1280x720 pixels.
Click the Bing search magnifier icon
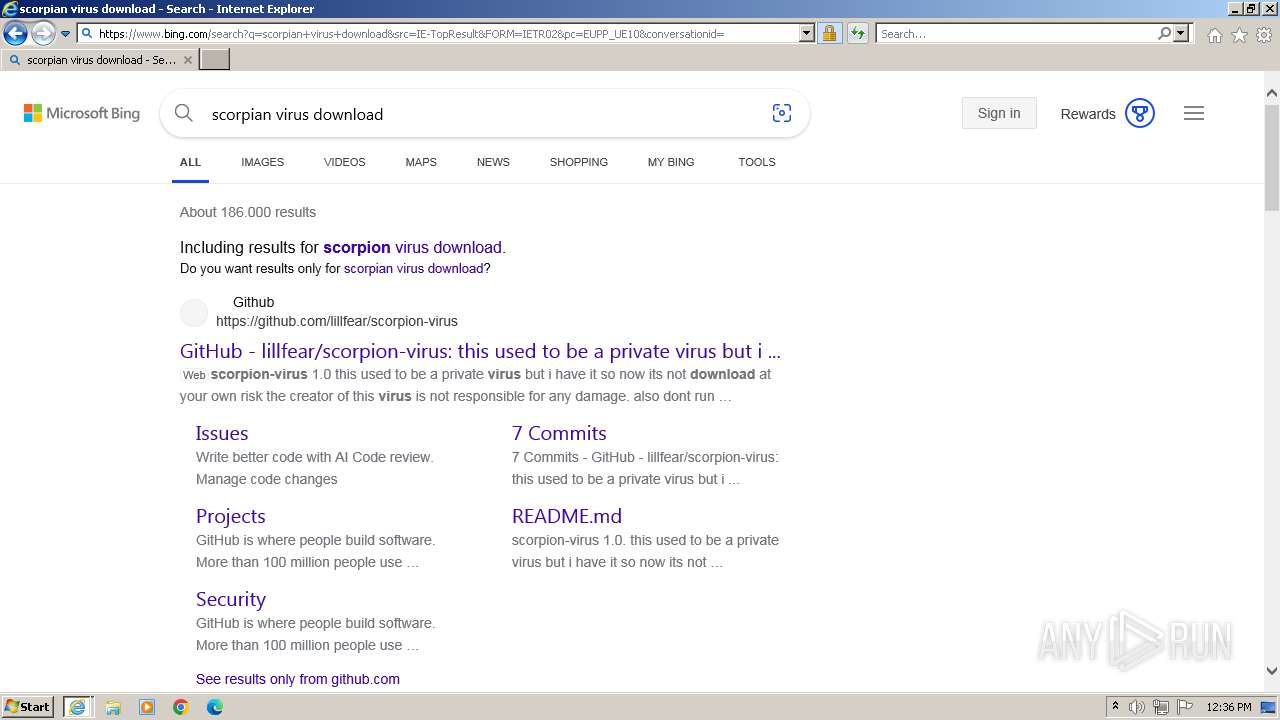[183, 113]
